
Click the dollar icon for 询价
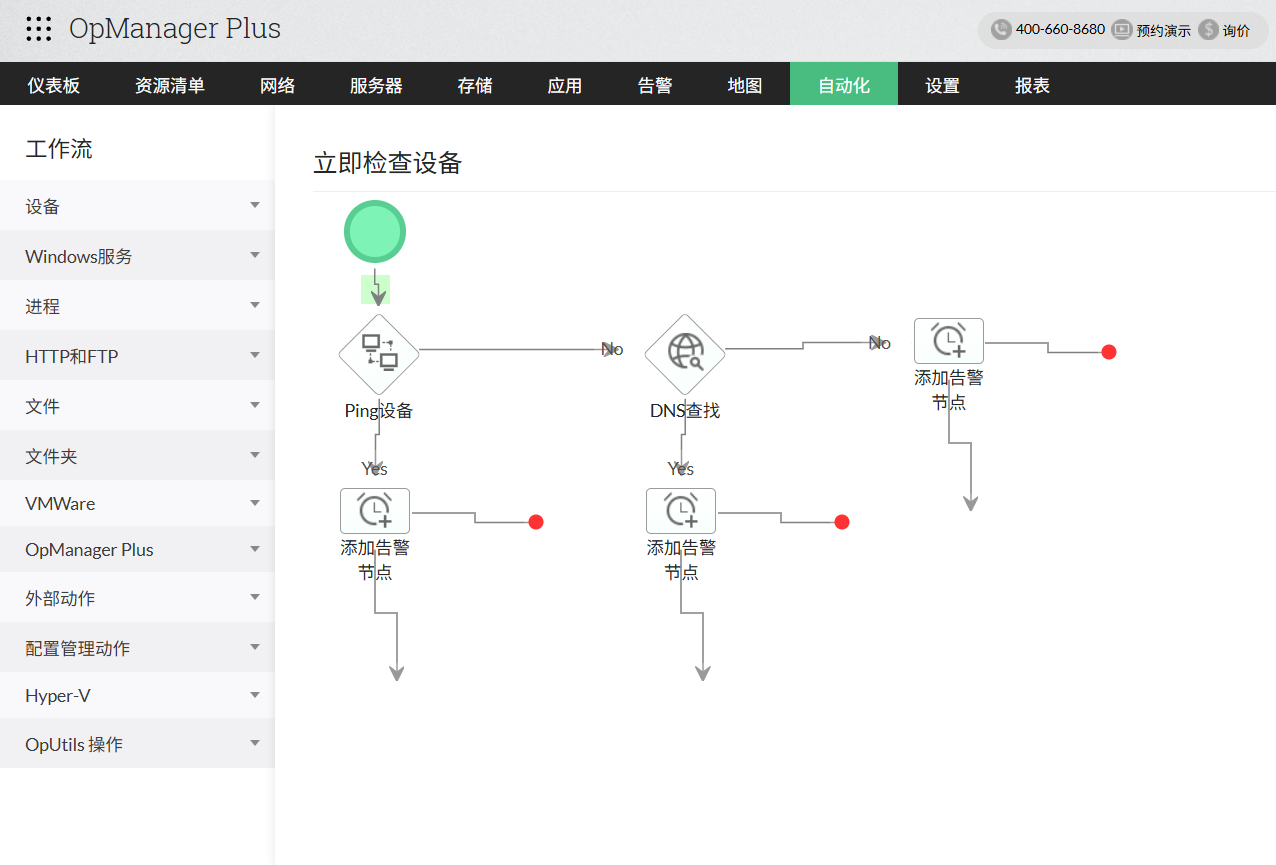(x=1208, y=30)
